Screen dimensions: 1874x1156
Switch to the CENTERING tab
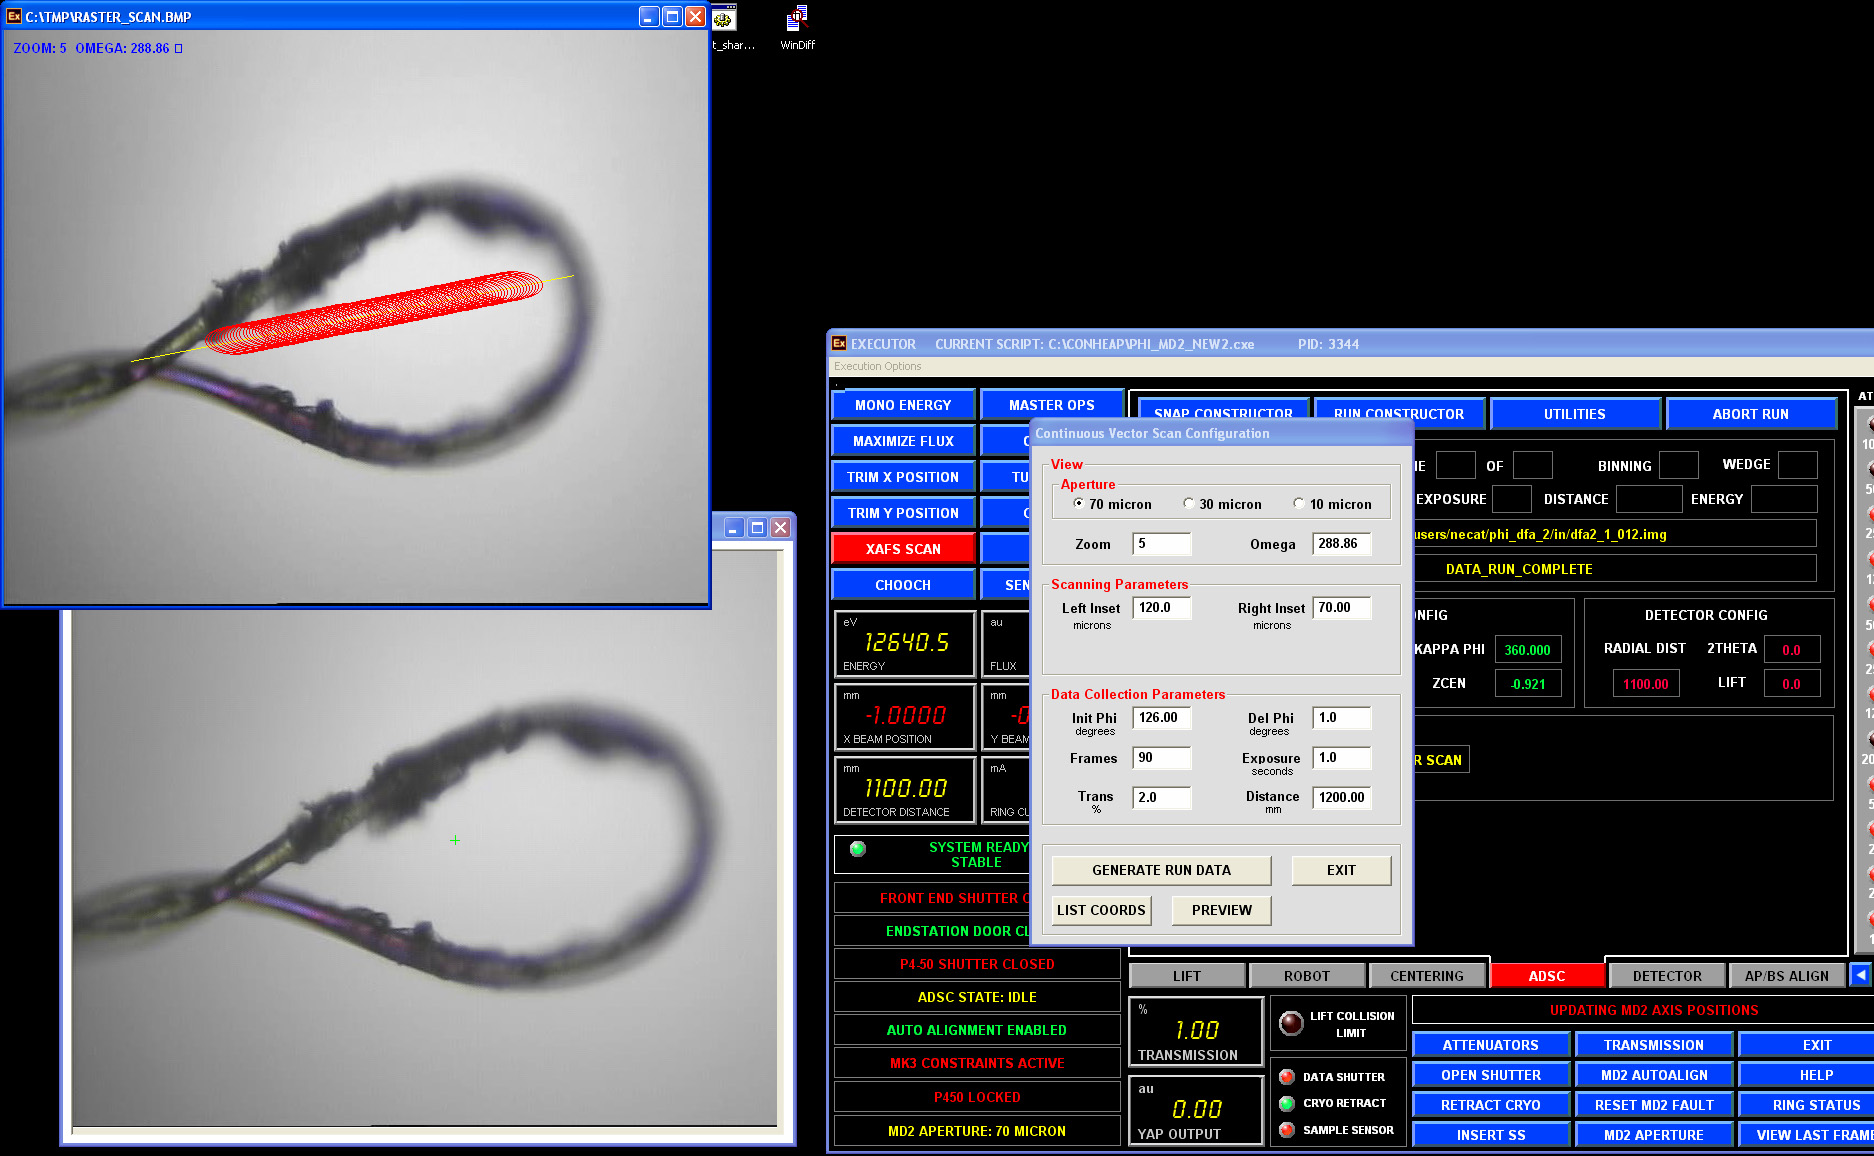click(x=1426, y=976)
